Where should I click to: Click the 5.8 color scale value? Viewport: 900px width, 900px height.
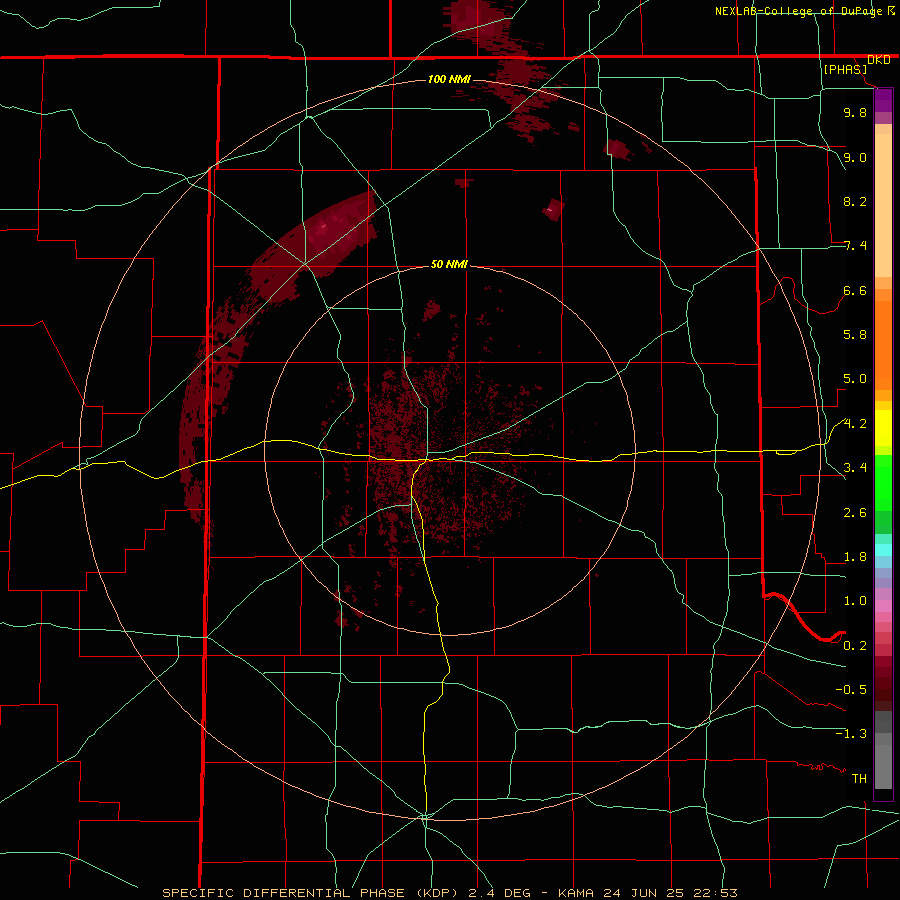(855, 335)
